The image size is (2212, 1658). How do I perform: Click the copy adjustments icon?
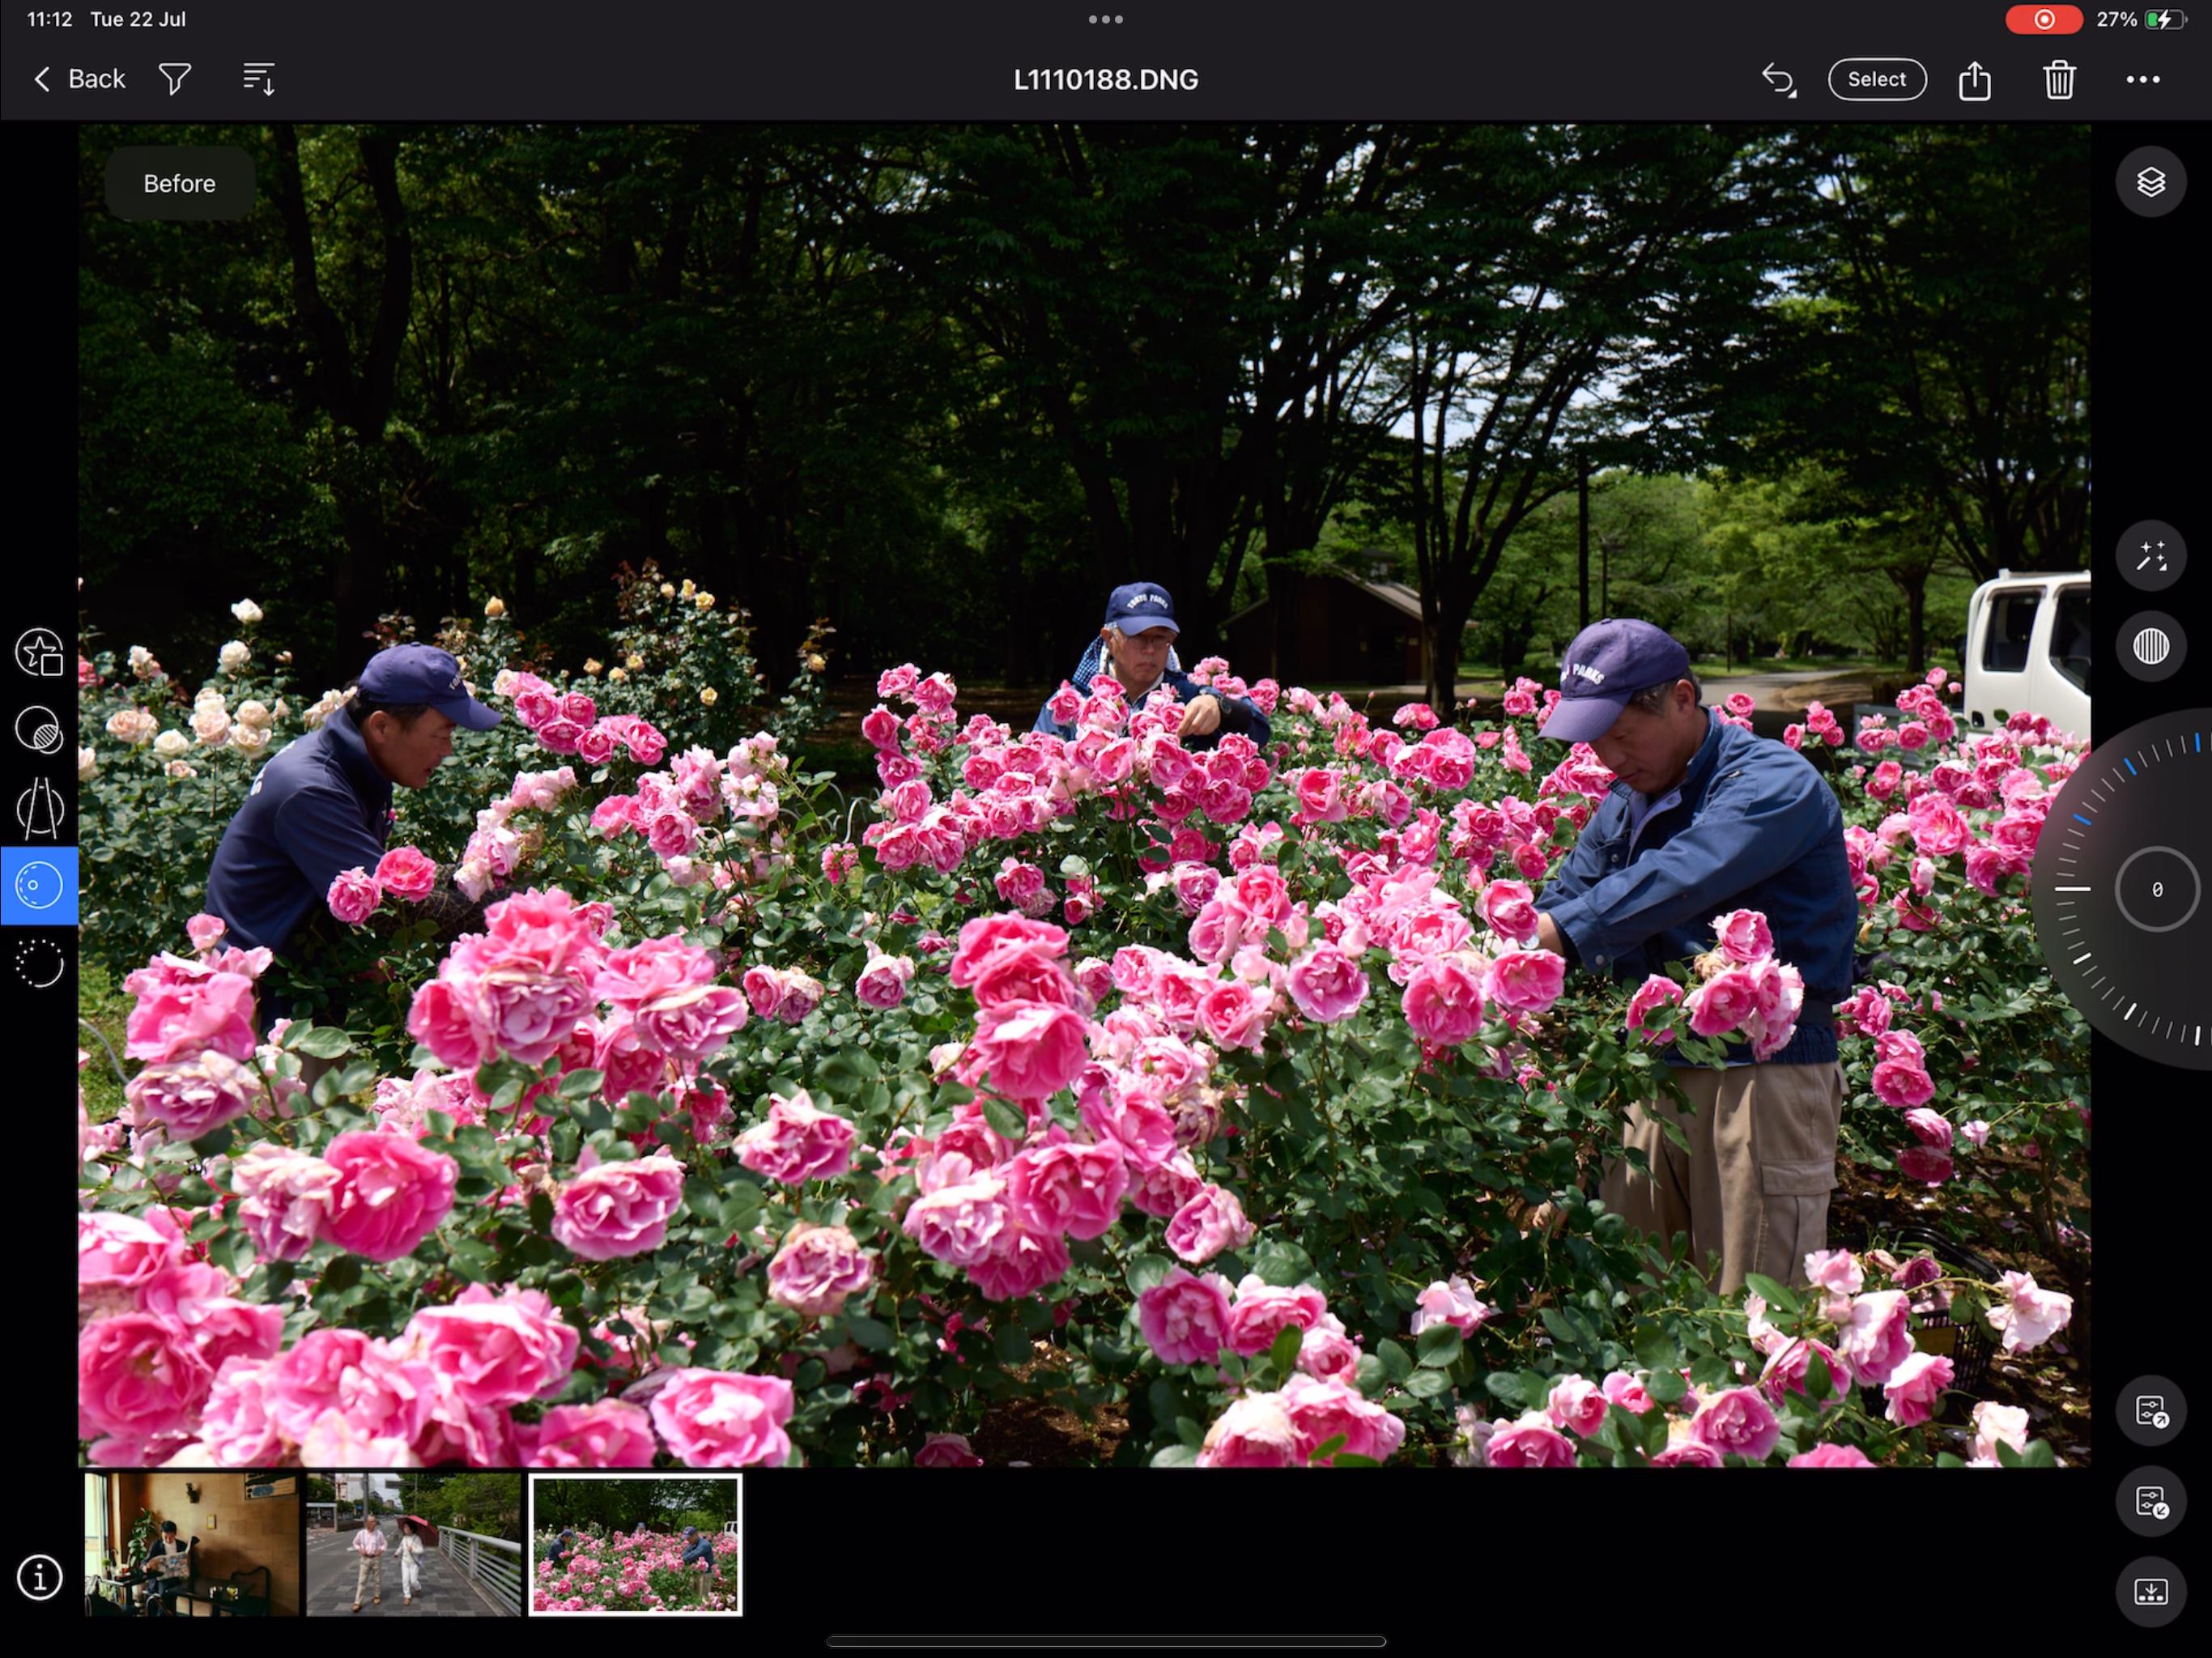click(2150, 1411)
